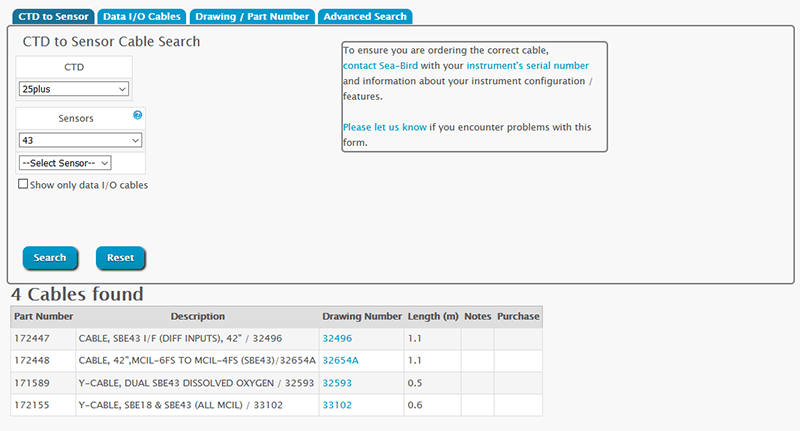800x431 pixels.
Task: Select the DUAL SBE43 DISSOLVED OXYGEN description
Action: coord(196,383)
